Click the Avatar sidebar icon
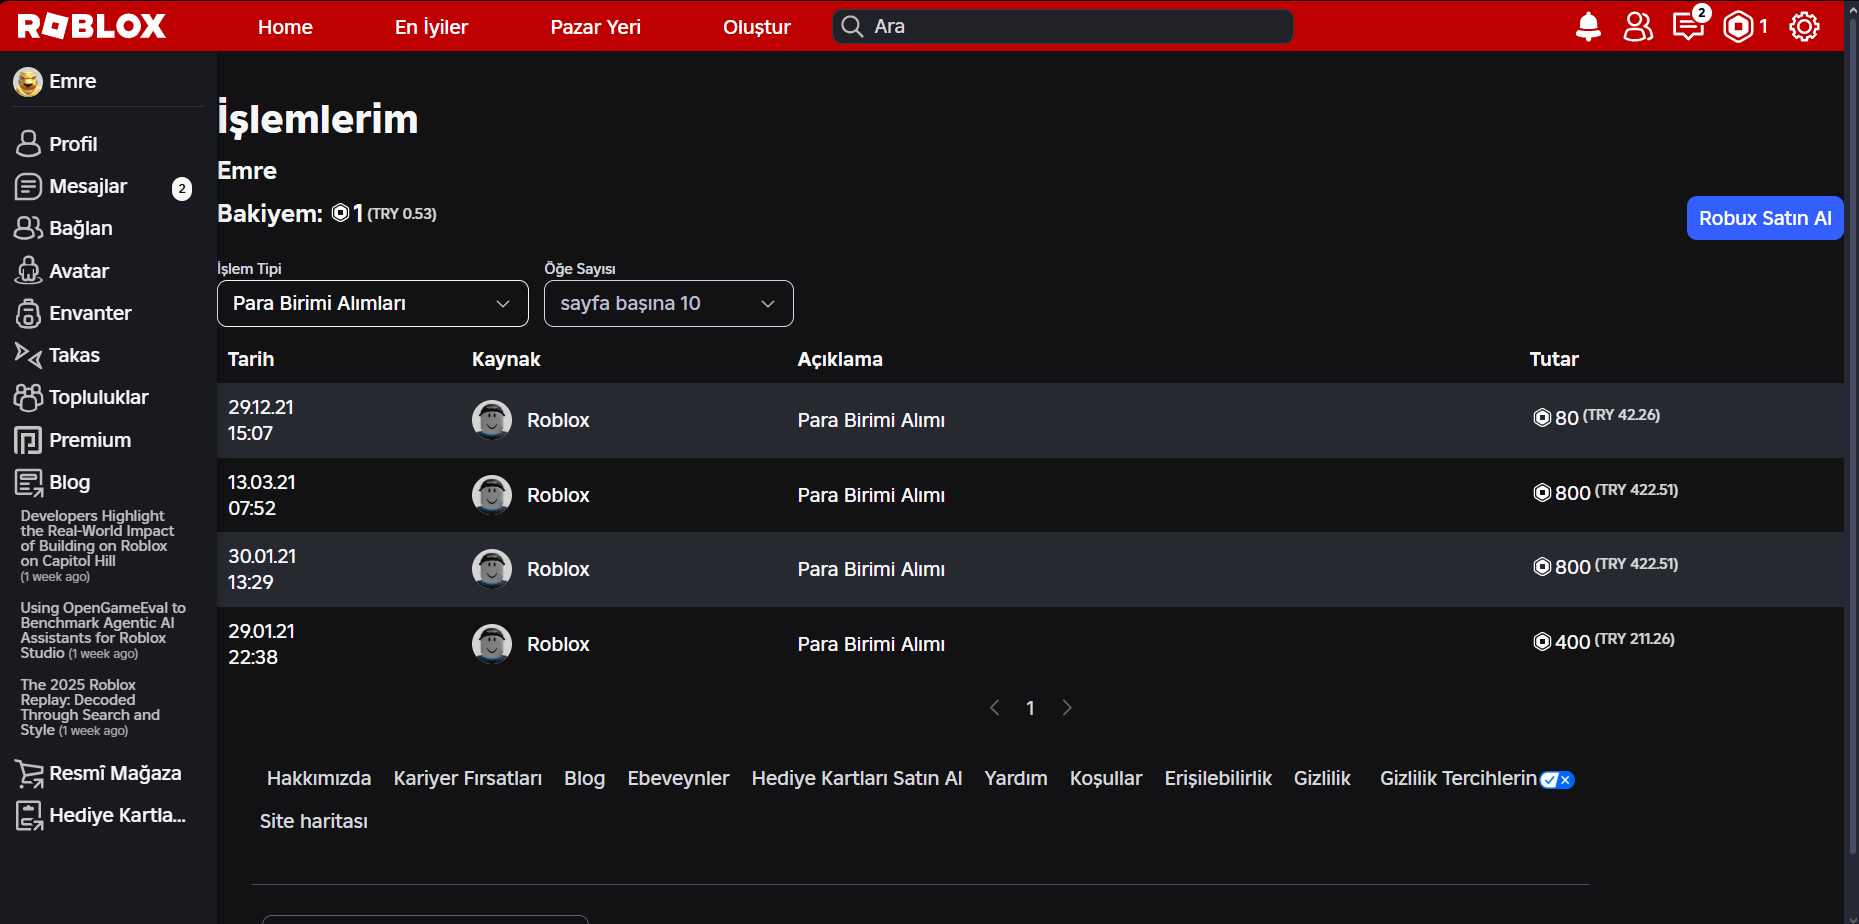Screen dimensions: 1859x924 (28, 271)
